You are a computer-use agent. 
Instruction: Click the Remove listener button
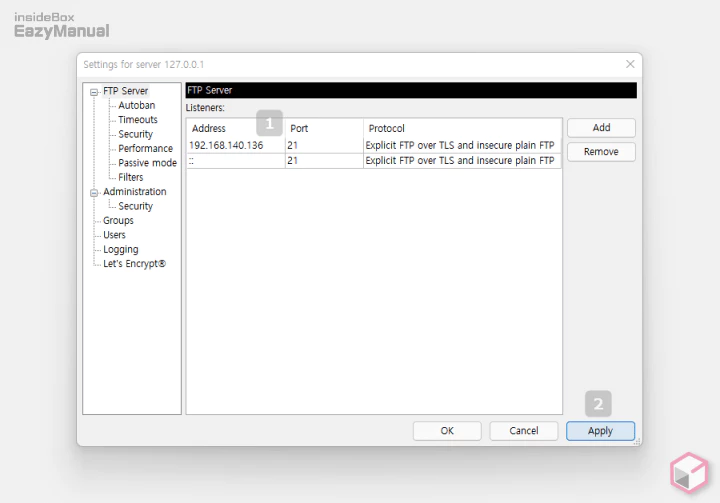[601, 152]
